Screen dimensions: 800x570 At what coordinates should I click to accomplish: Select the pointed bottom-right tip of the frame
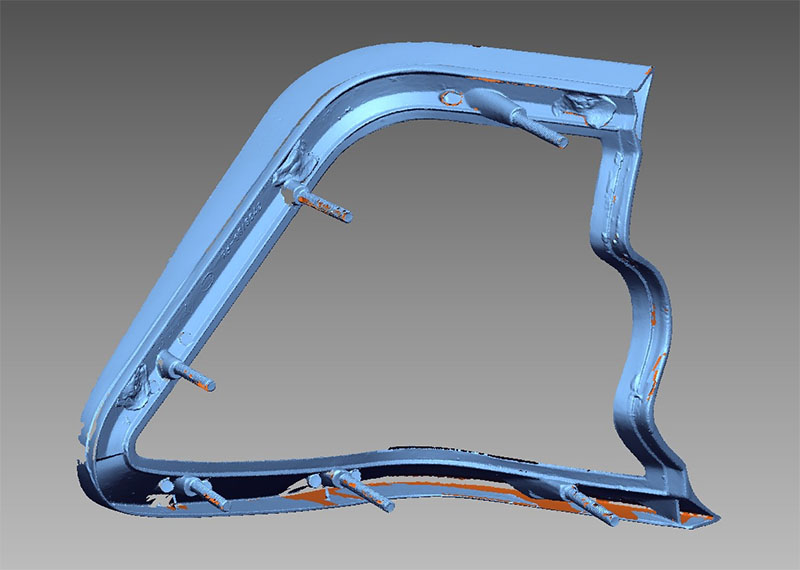(712, 516)
